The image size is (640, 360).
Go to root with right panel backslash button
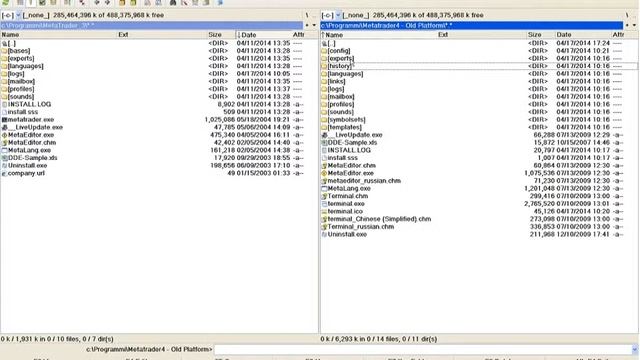coord(627,15)
